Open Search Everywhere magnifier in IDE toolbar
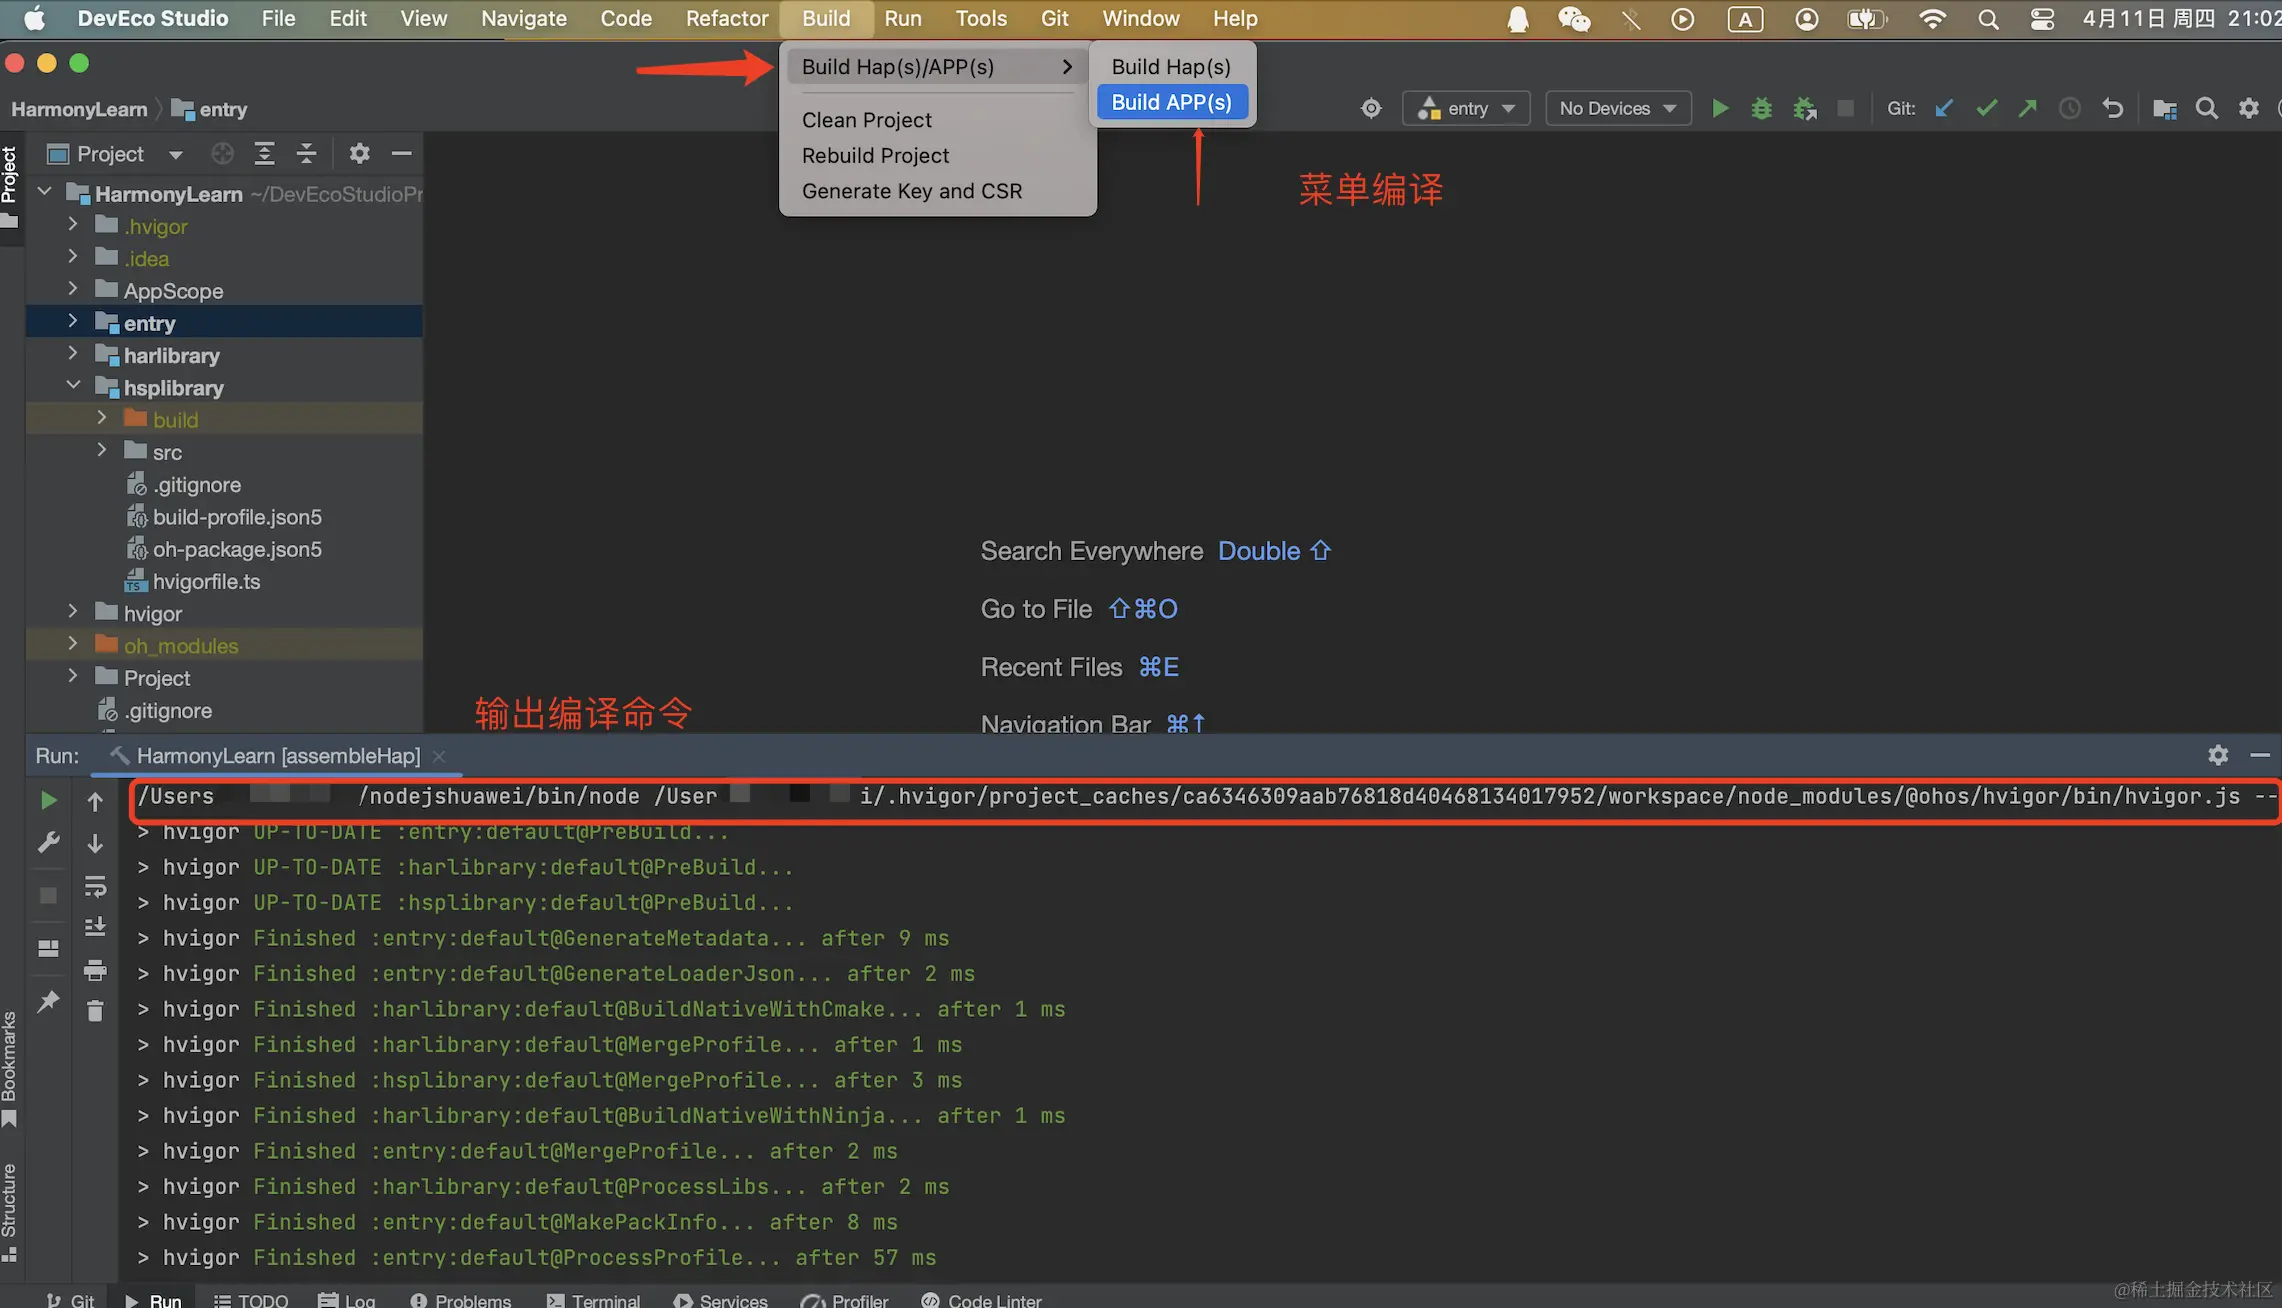2282x1308 pixels. (x=2206, y=108)
